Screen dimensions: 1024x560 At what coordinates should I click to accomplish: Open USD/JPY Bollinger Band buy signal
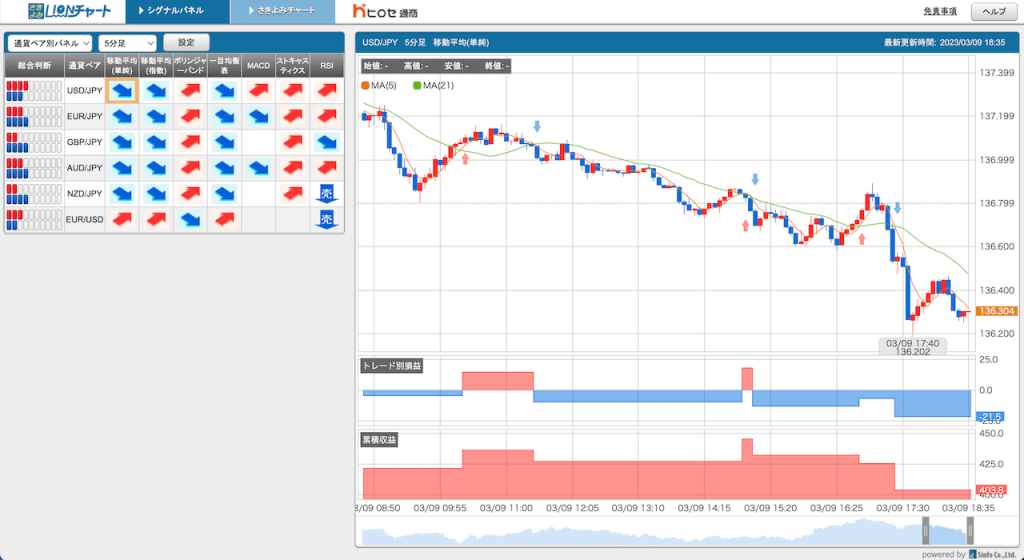(190, 91)
